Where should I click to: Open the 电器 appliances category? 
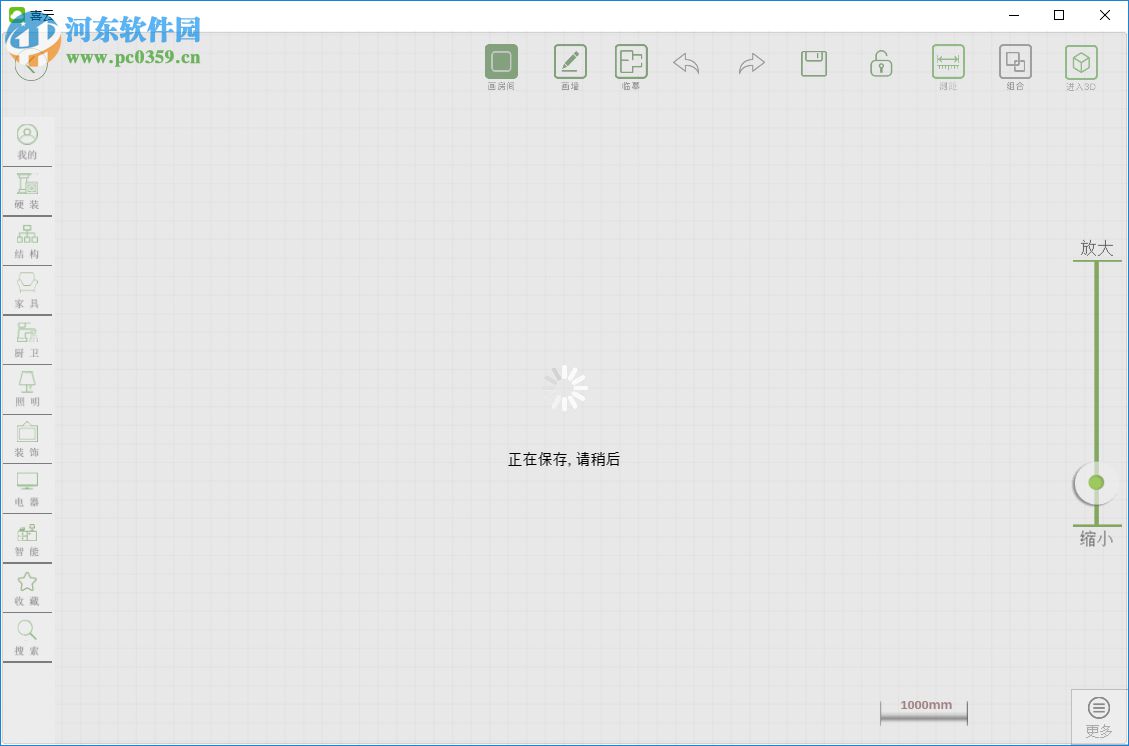[x=27, y=489]
